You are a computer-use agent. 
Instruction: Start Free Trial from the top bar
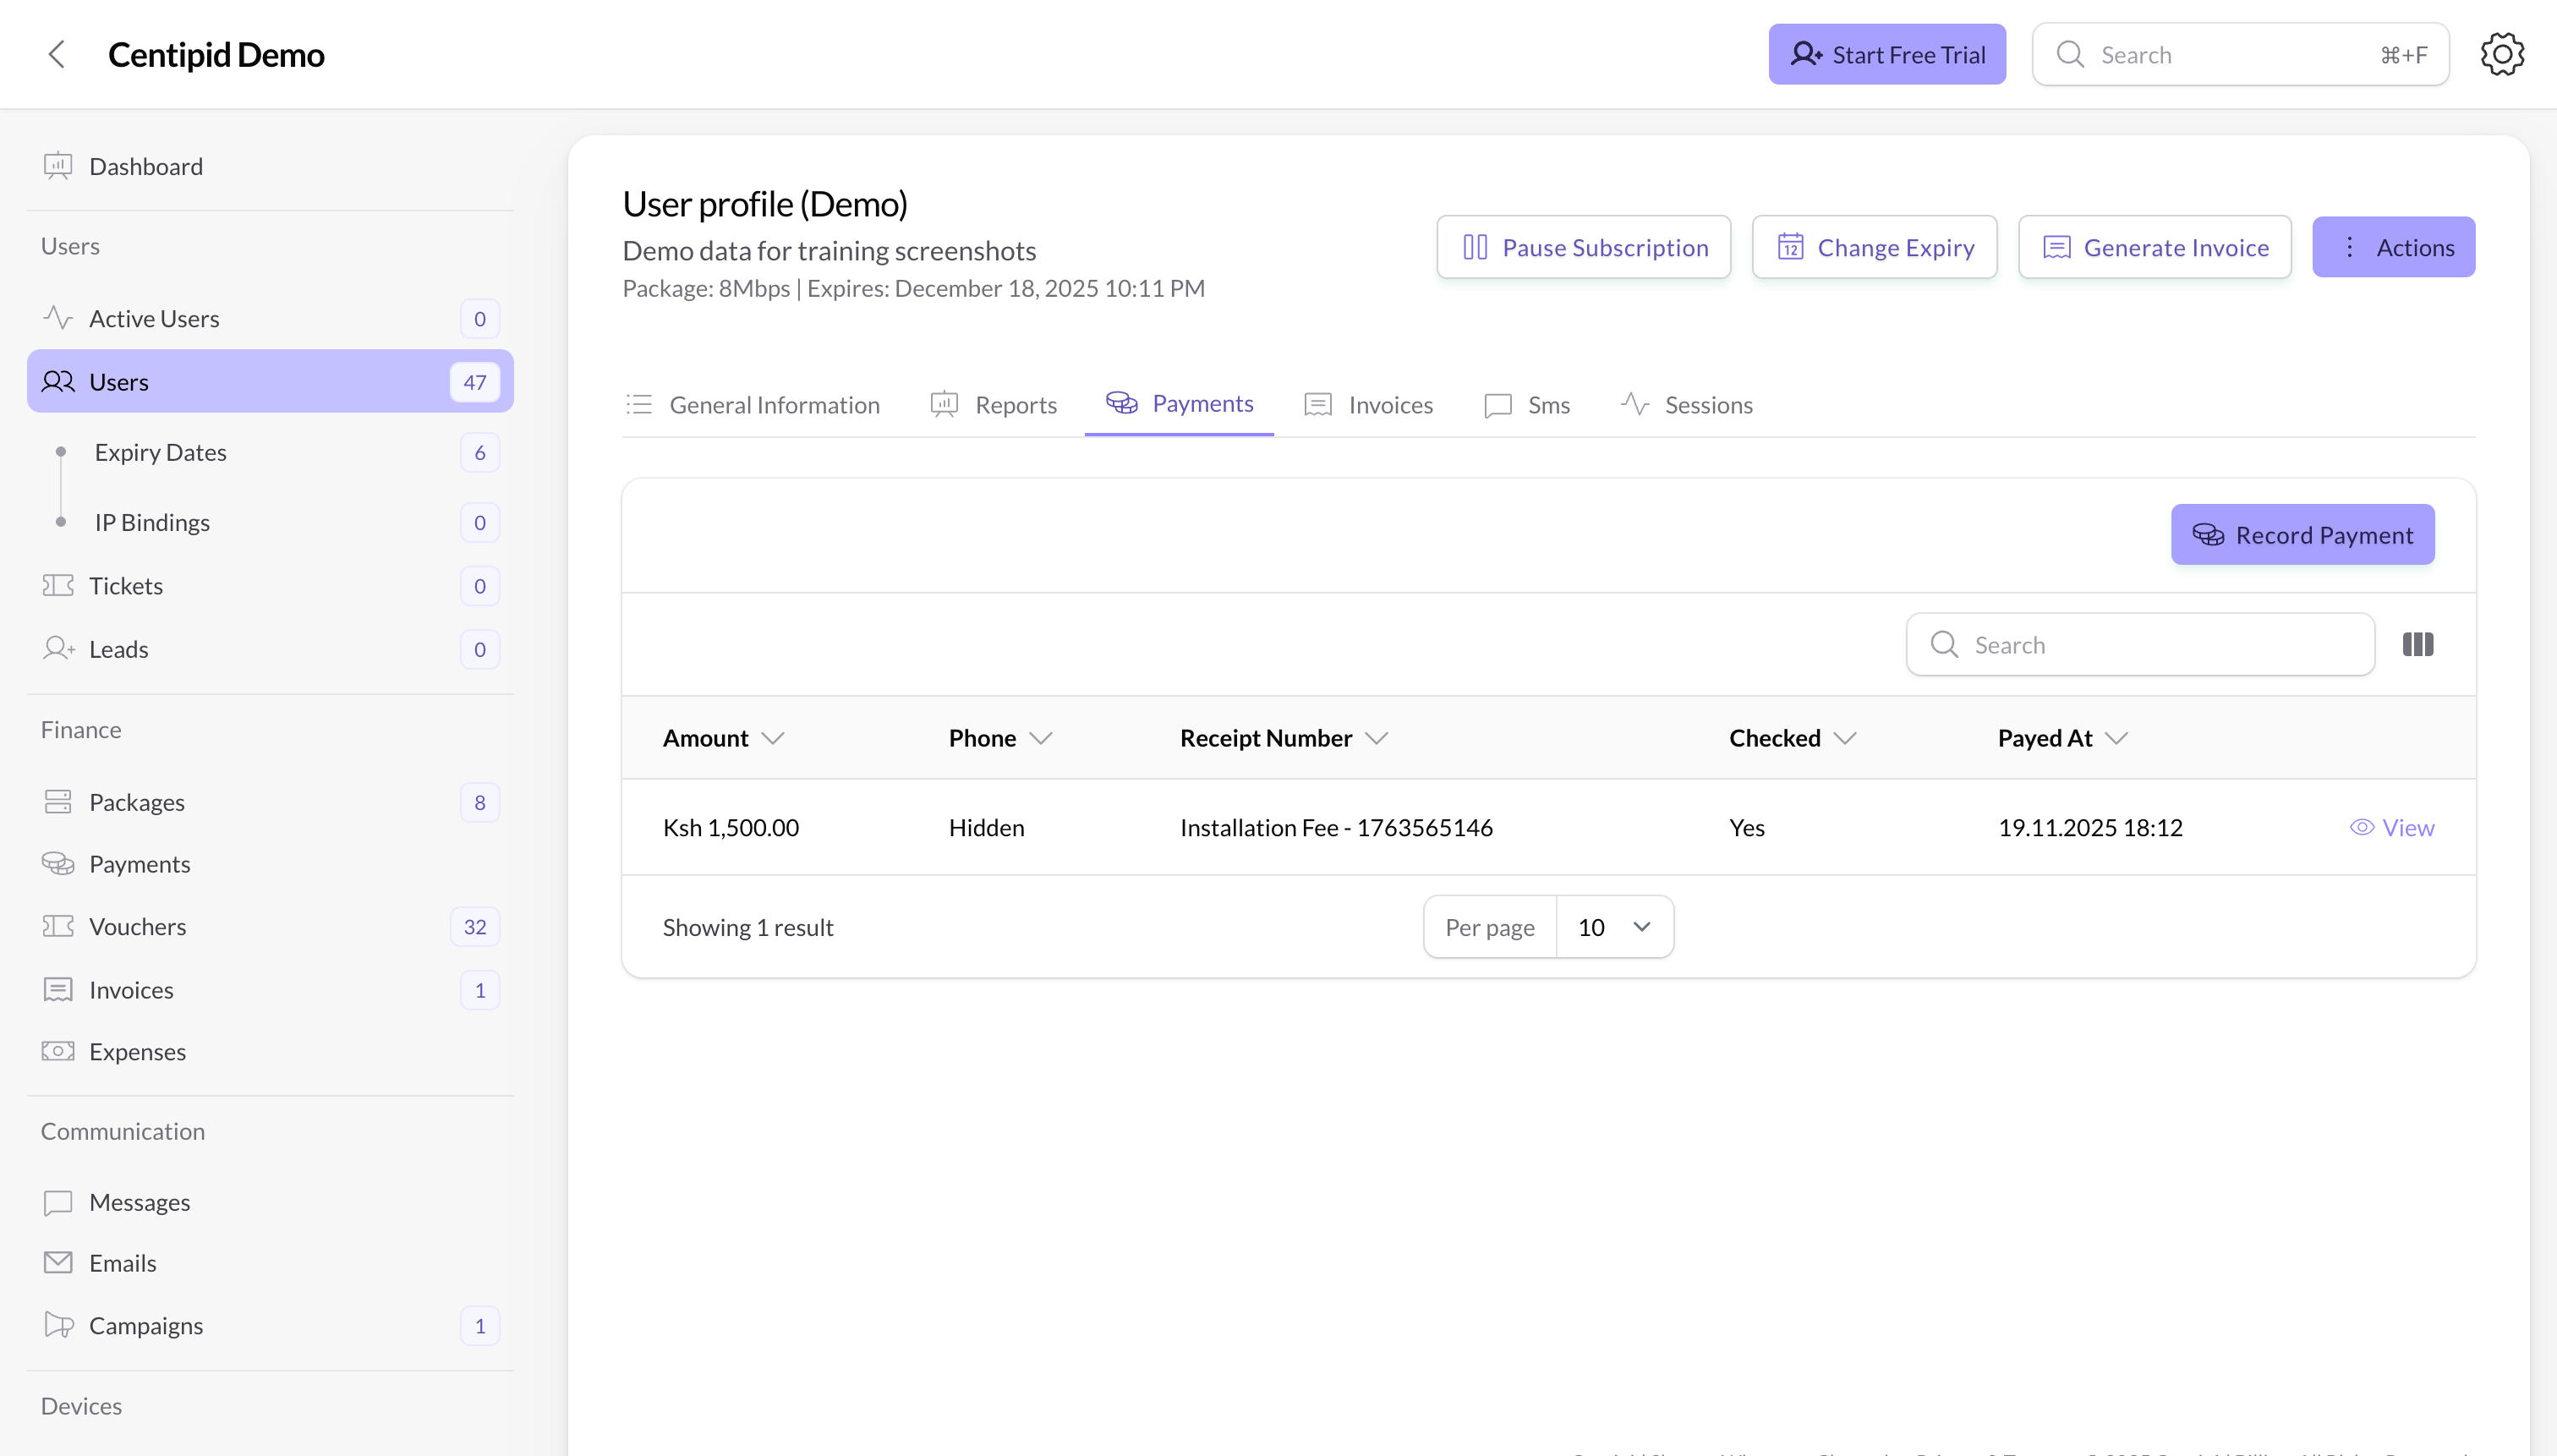coord(1886,54)
